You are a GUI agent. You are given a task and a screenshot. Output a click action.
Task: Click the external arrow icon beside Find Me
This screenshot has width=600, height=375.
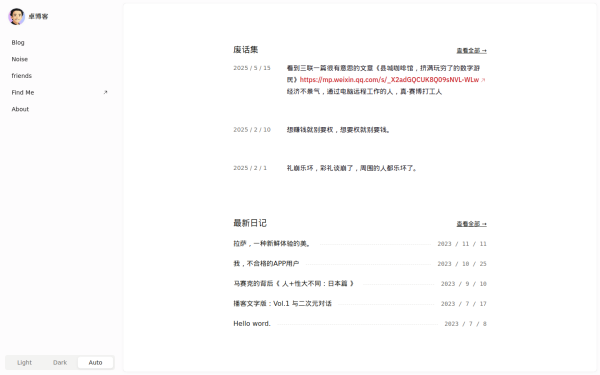106,92
